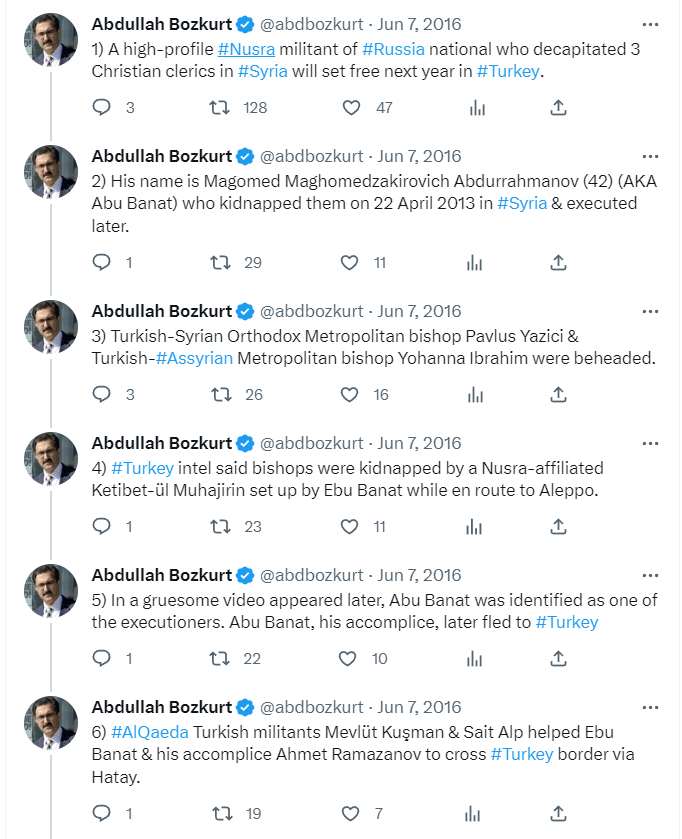Open more options on tweet 2 about Abu Banat
The image size is (682, 839).
point(650,156)
